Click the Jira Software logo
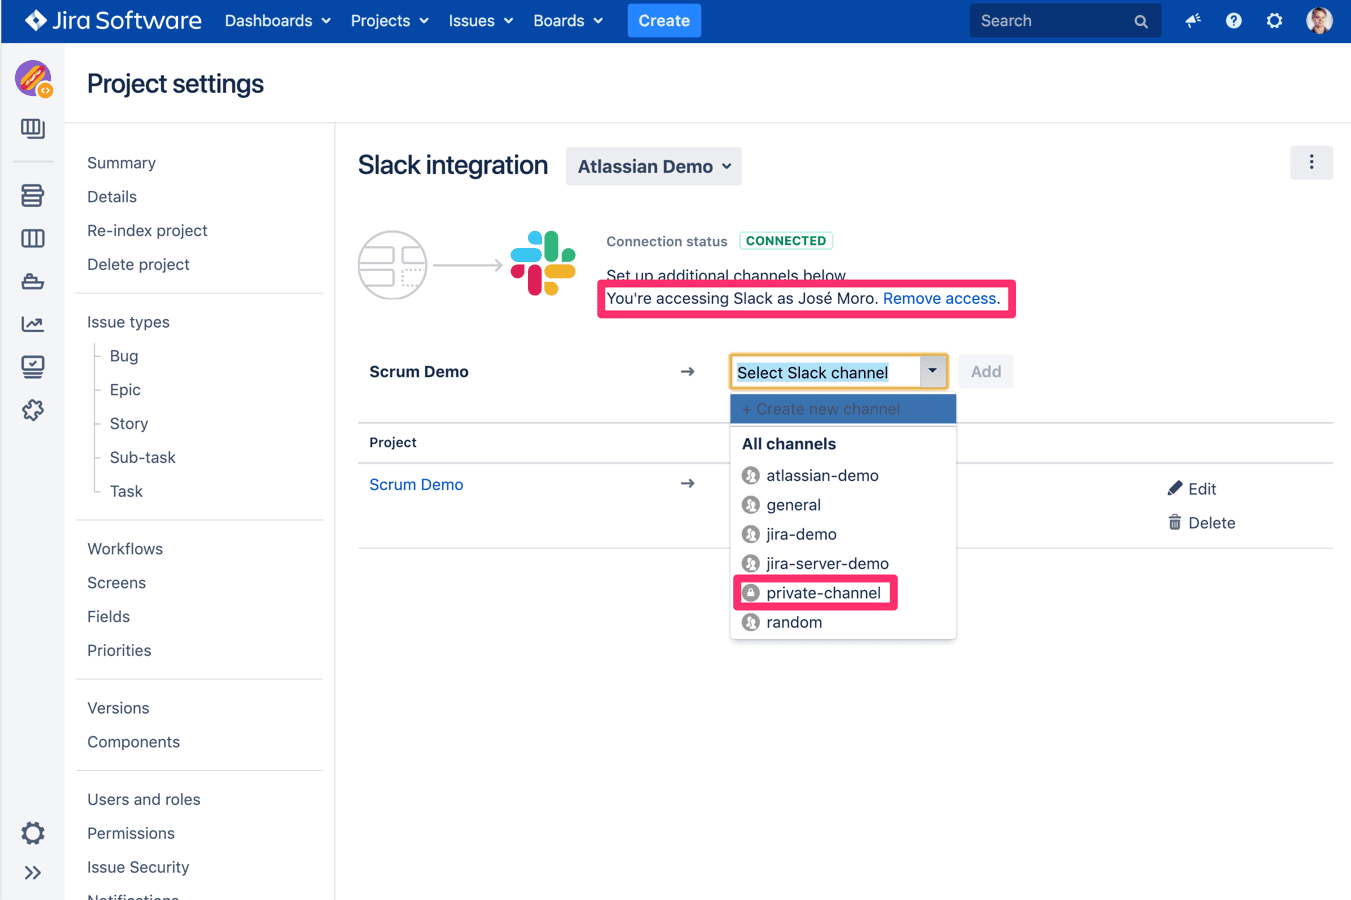This screenshot has height=900, width=1351. tap(113, 20)
